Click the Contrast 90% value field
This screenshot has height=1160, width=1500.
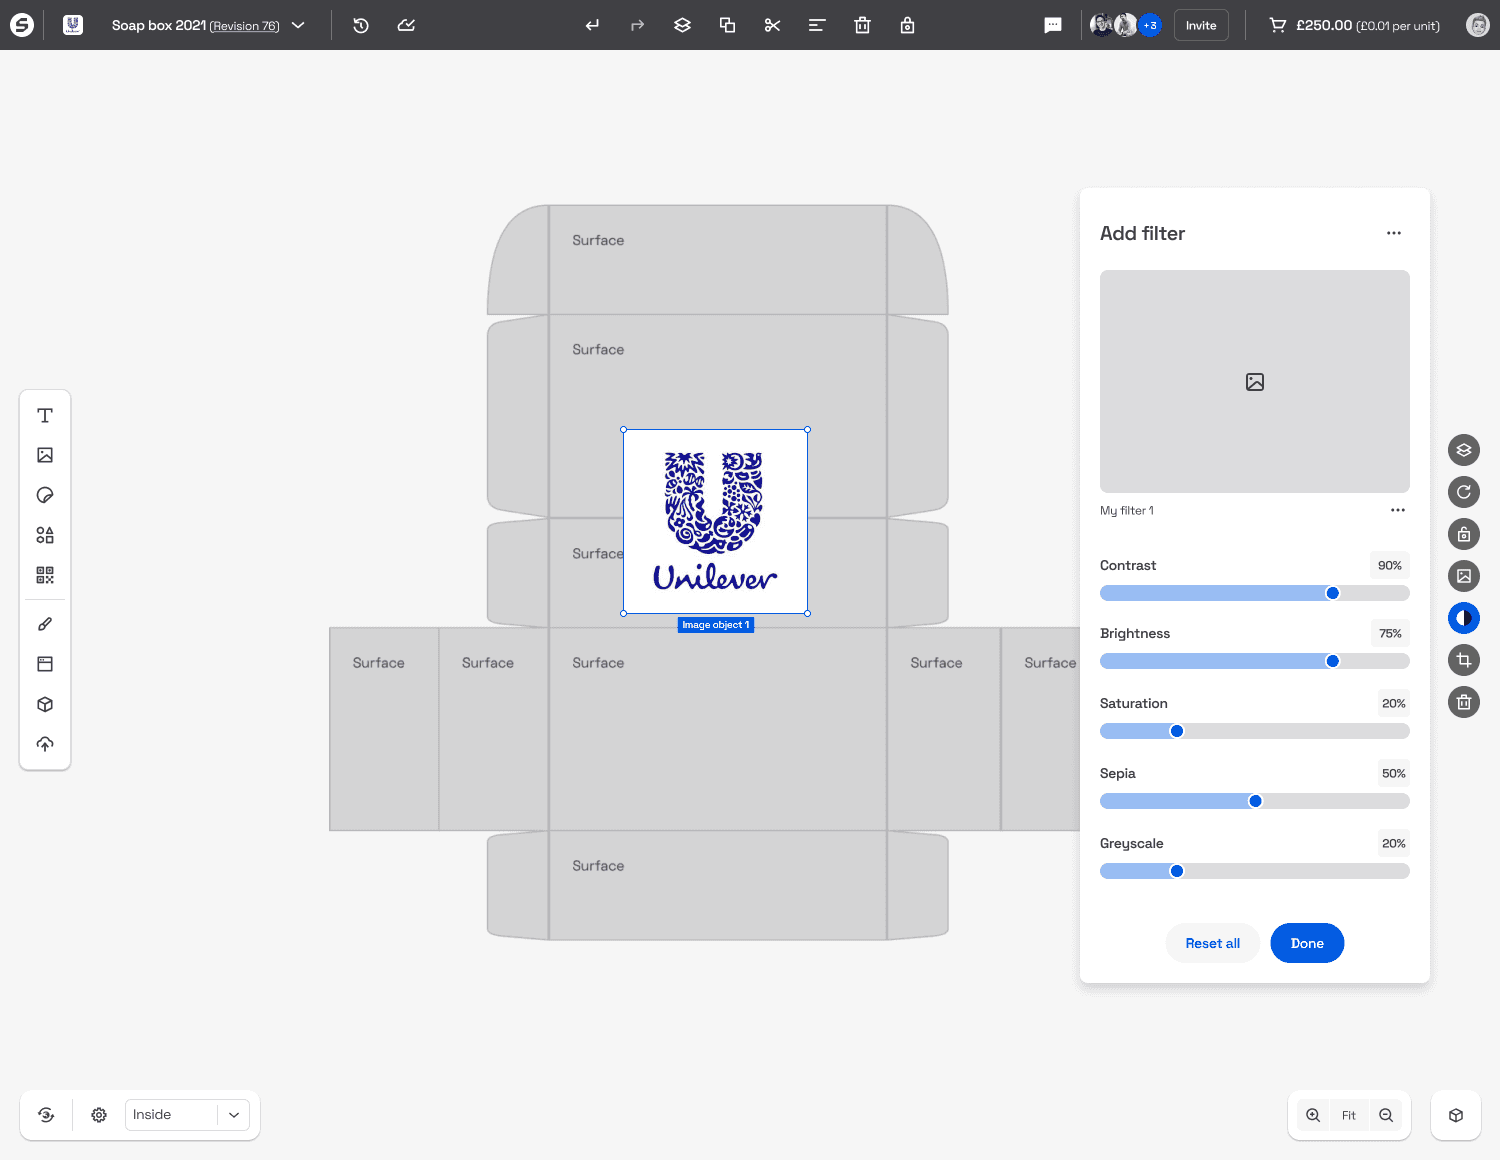[1390, 565]
